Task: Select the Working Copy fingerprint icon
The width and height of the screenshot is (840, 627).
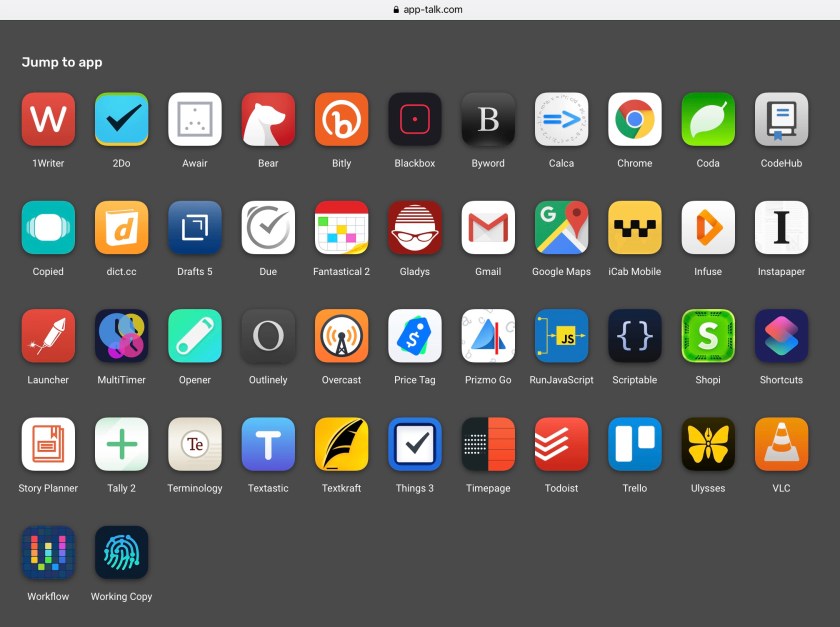Action: [x=121, y=552]
